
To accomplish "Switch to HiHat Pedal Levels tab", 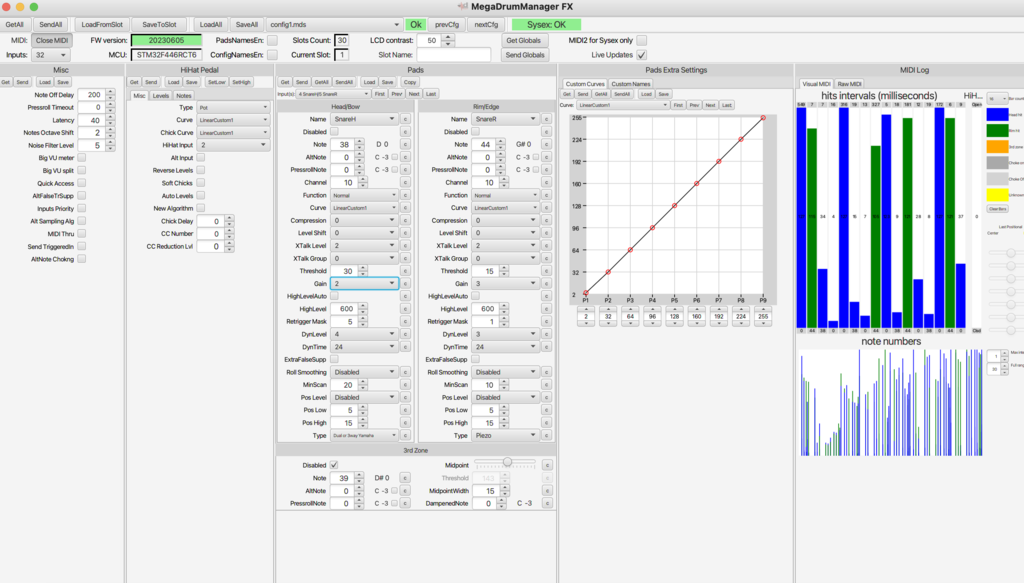I will (161, 95).
